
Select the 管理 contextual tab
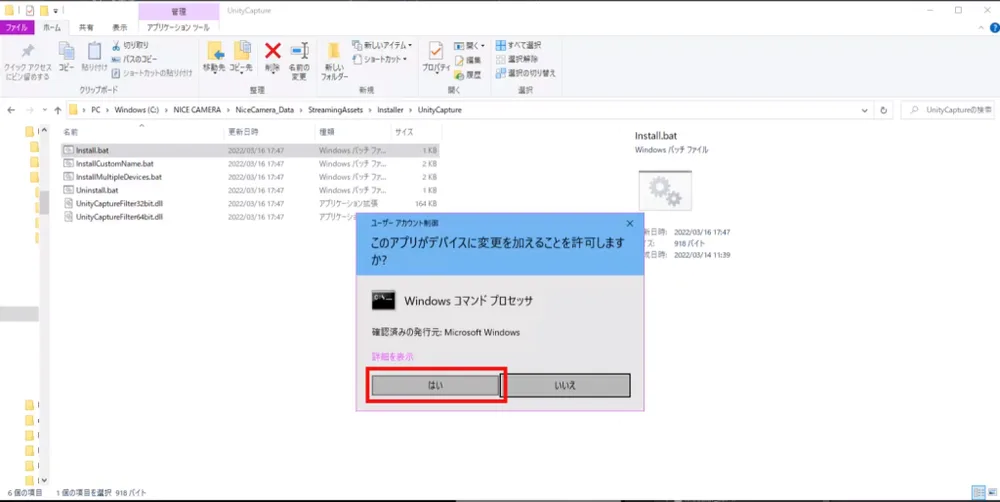click(x=179, y=11)
